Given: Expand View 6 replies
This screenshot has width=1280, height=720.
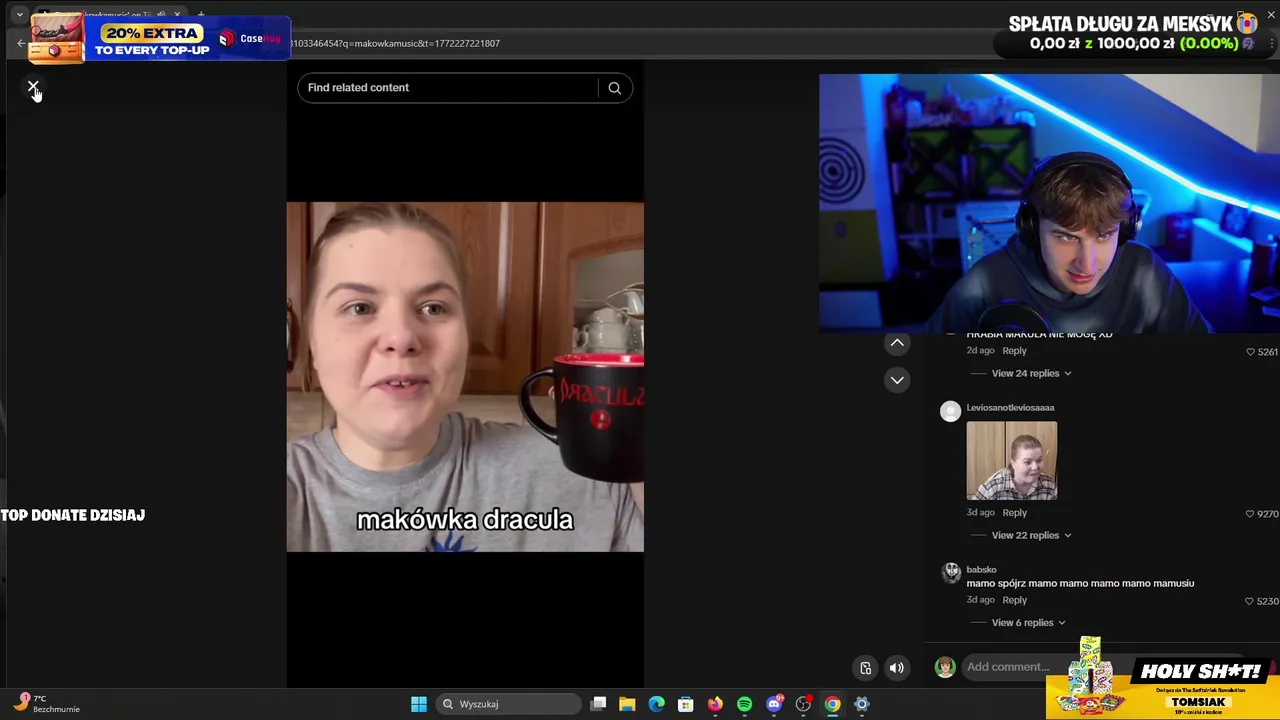Looking at the screenshot, I should [1027, 622].
